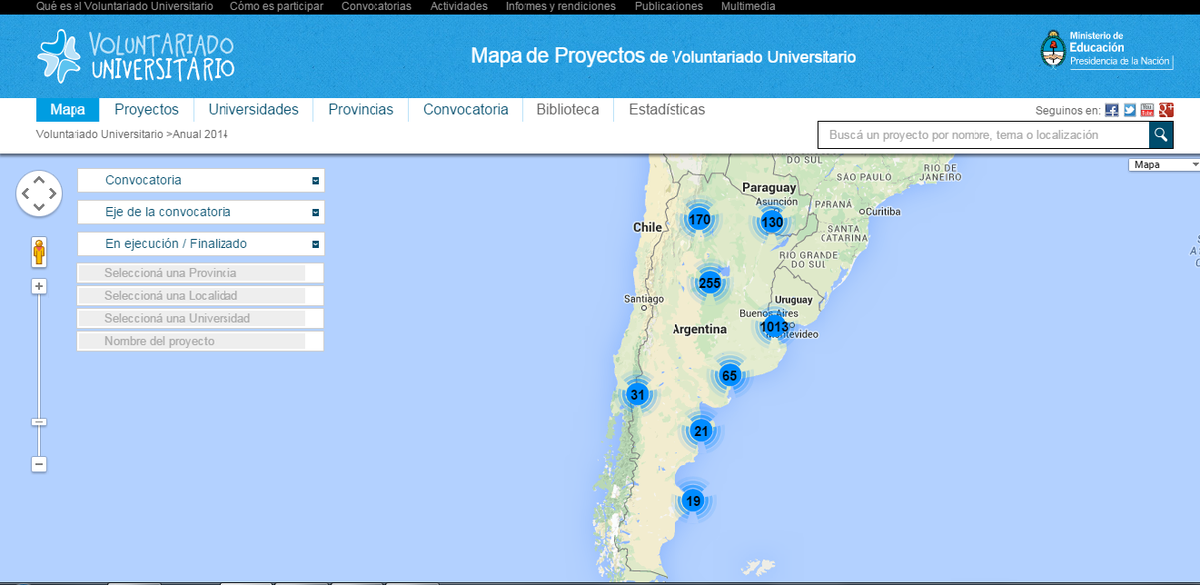Screen dimensions: 1200x585
Task: Open the Universidades section
Action: (x=253, y=109)
